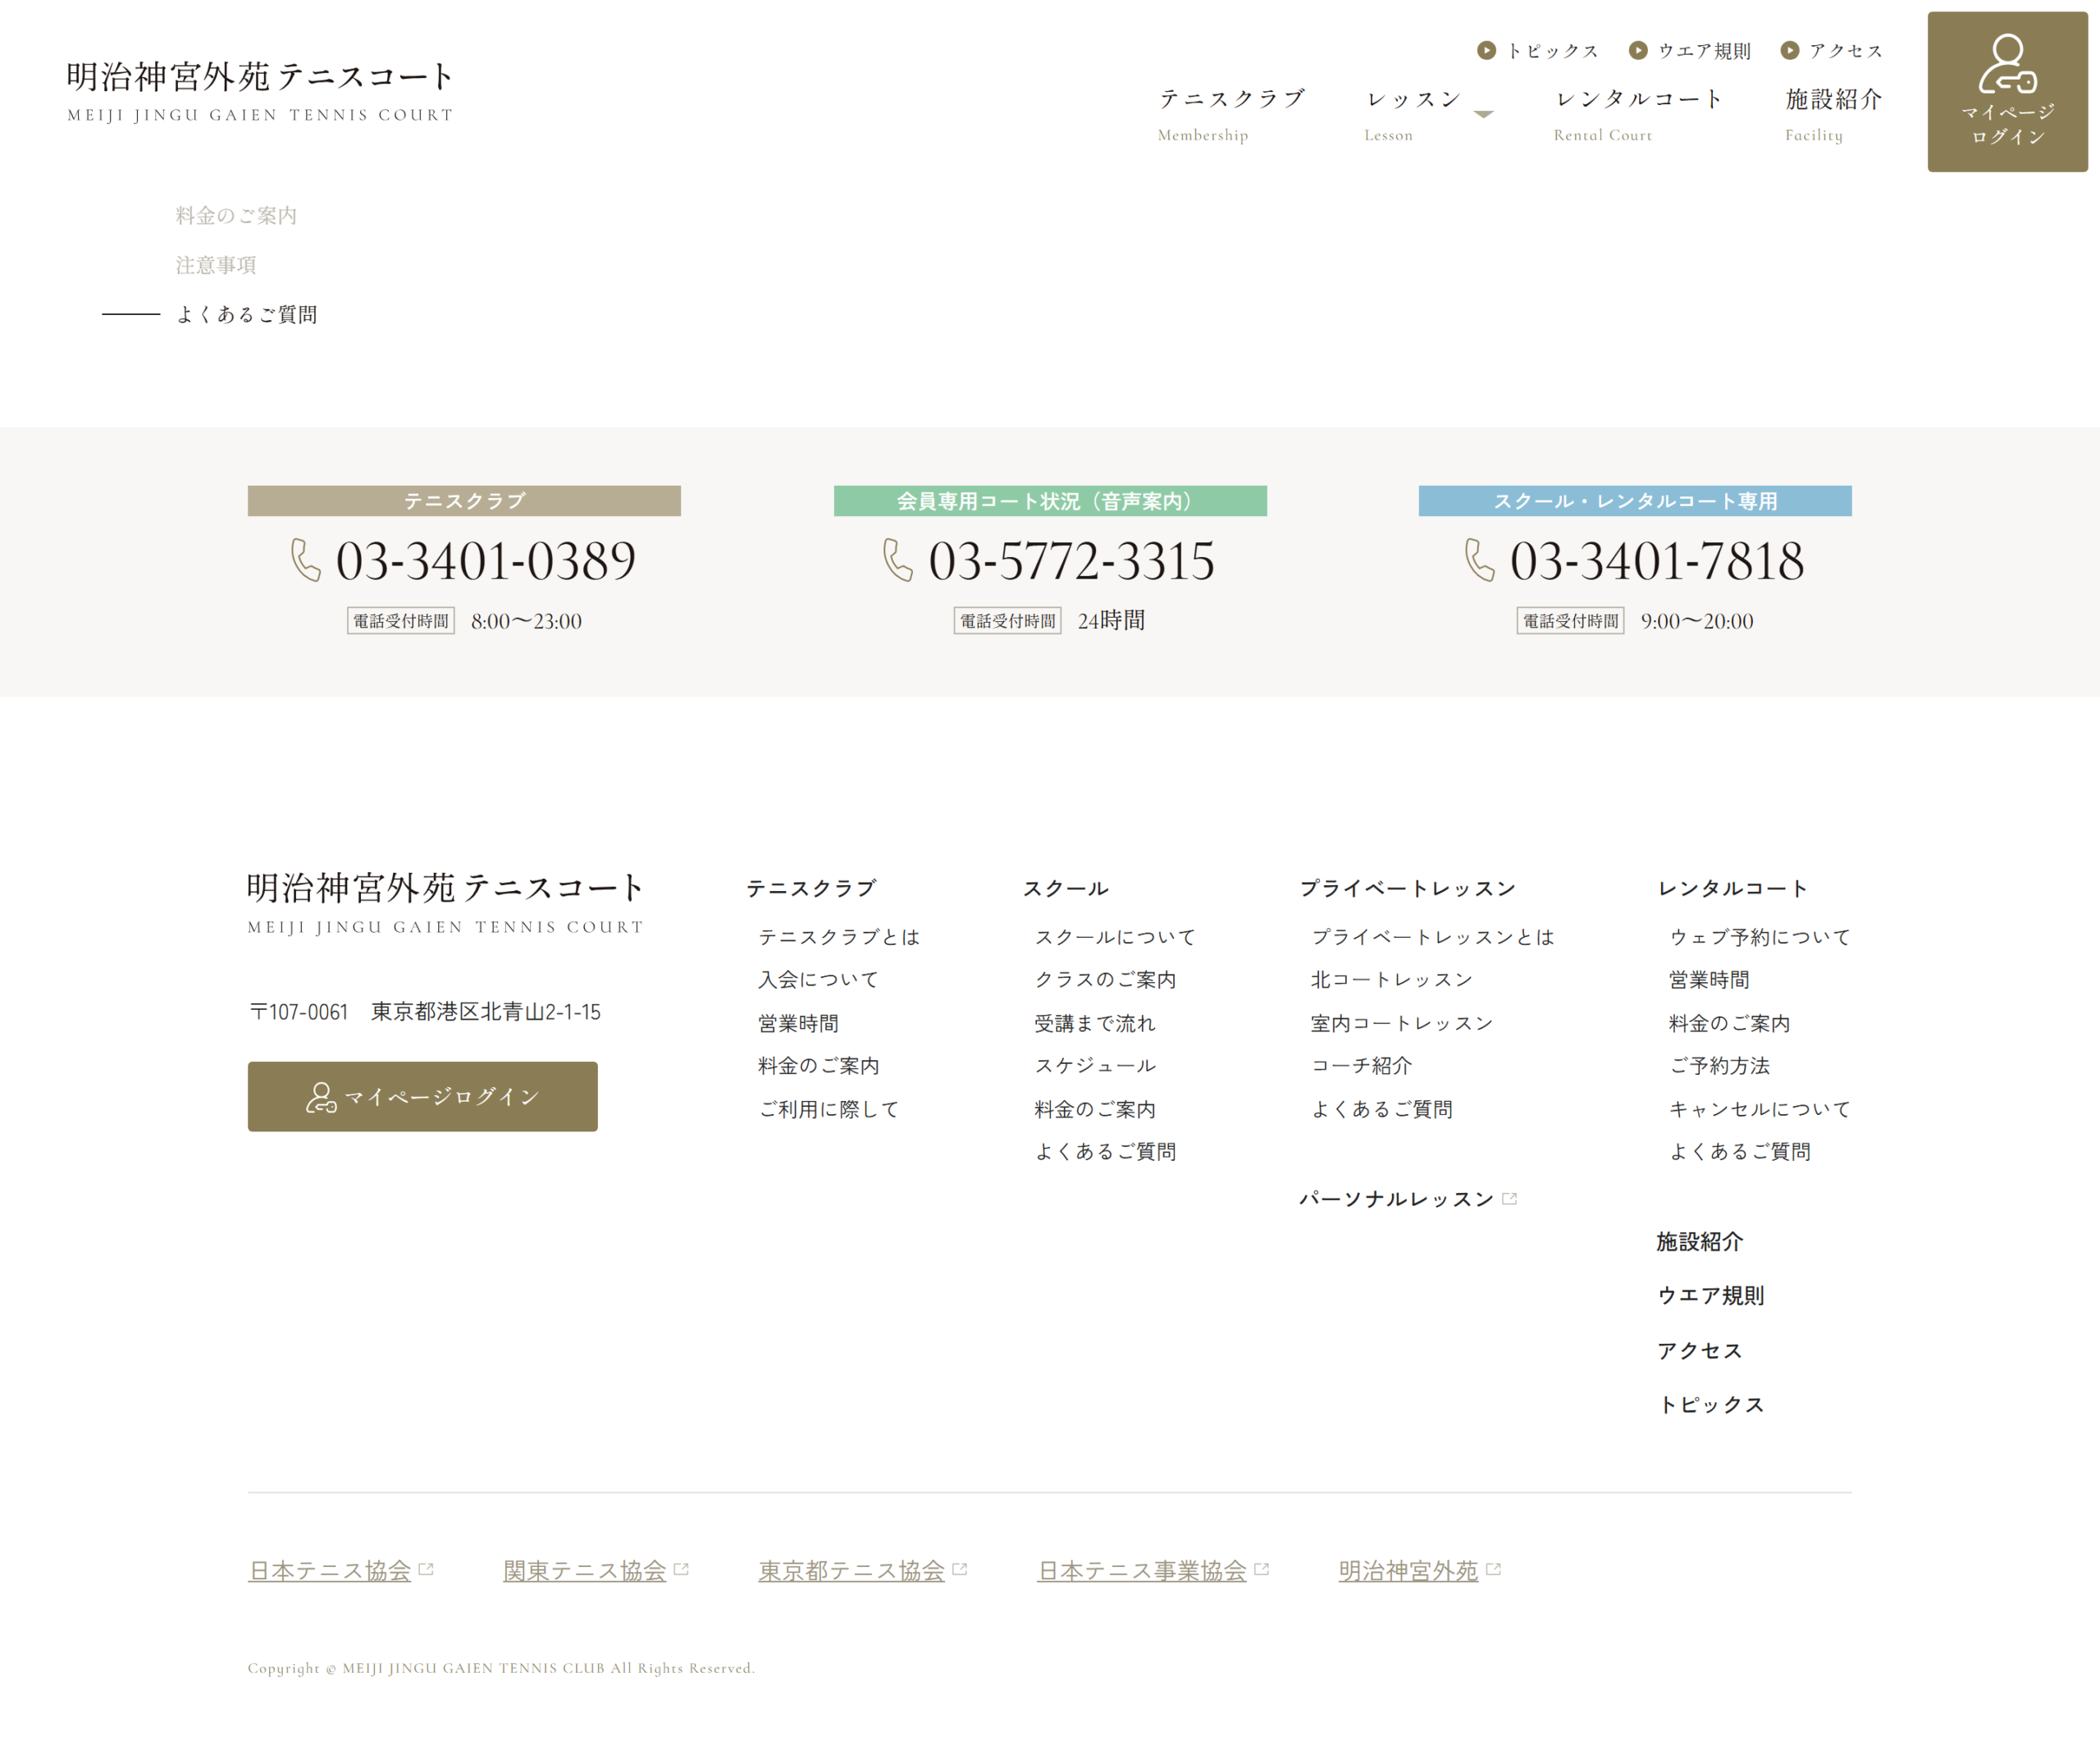Open コーチ紹介 in the footer
The height and width of the screenshot is (1750, 2100).
coord(1361,1065)
